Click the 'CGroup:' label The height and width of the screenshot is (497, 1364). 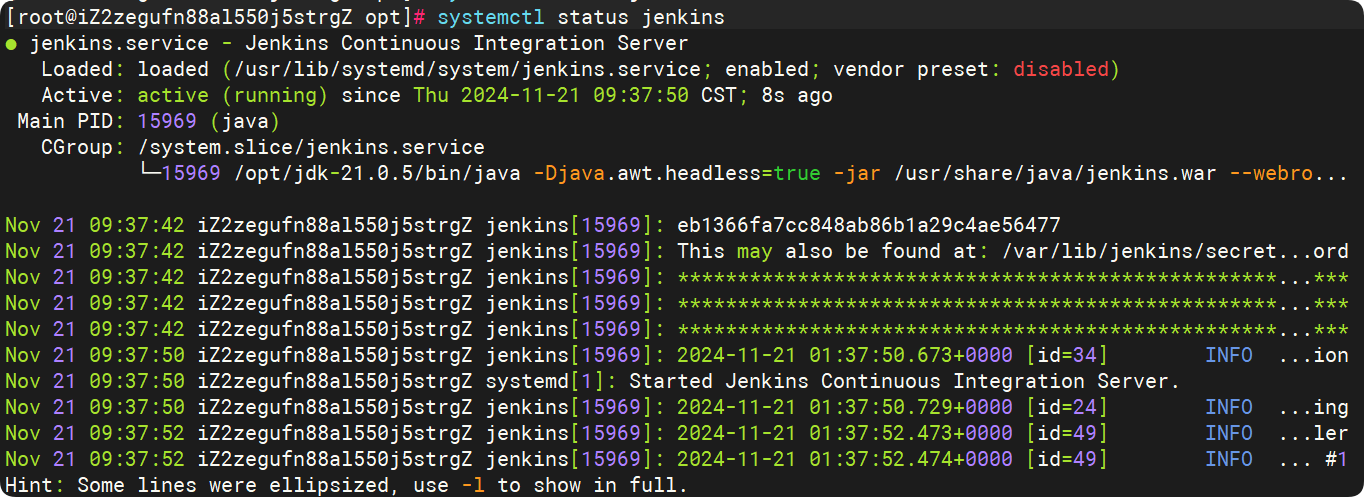[84, 148]
